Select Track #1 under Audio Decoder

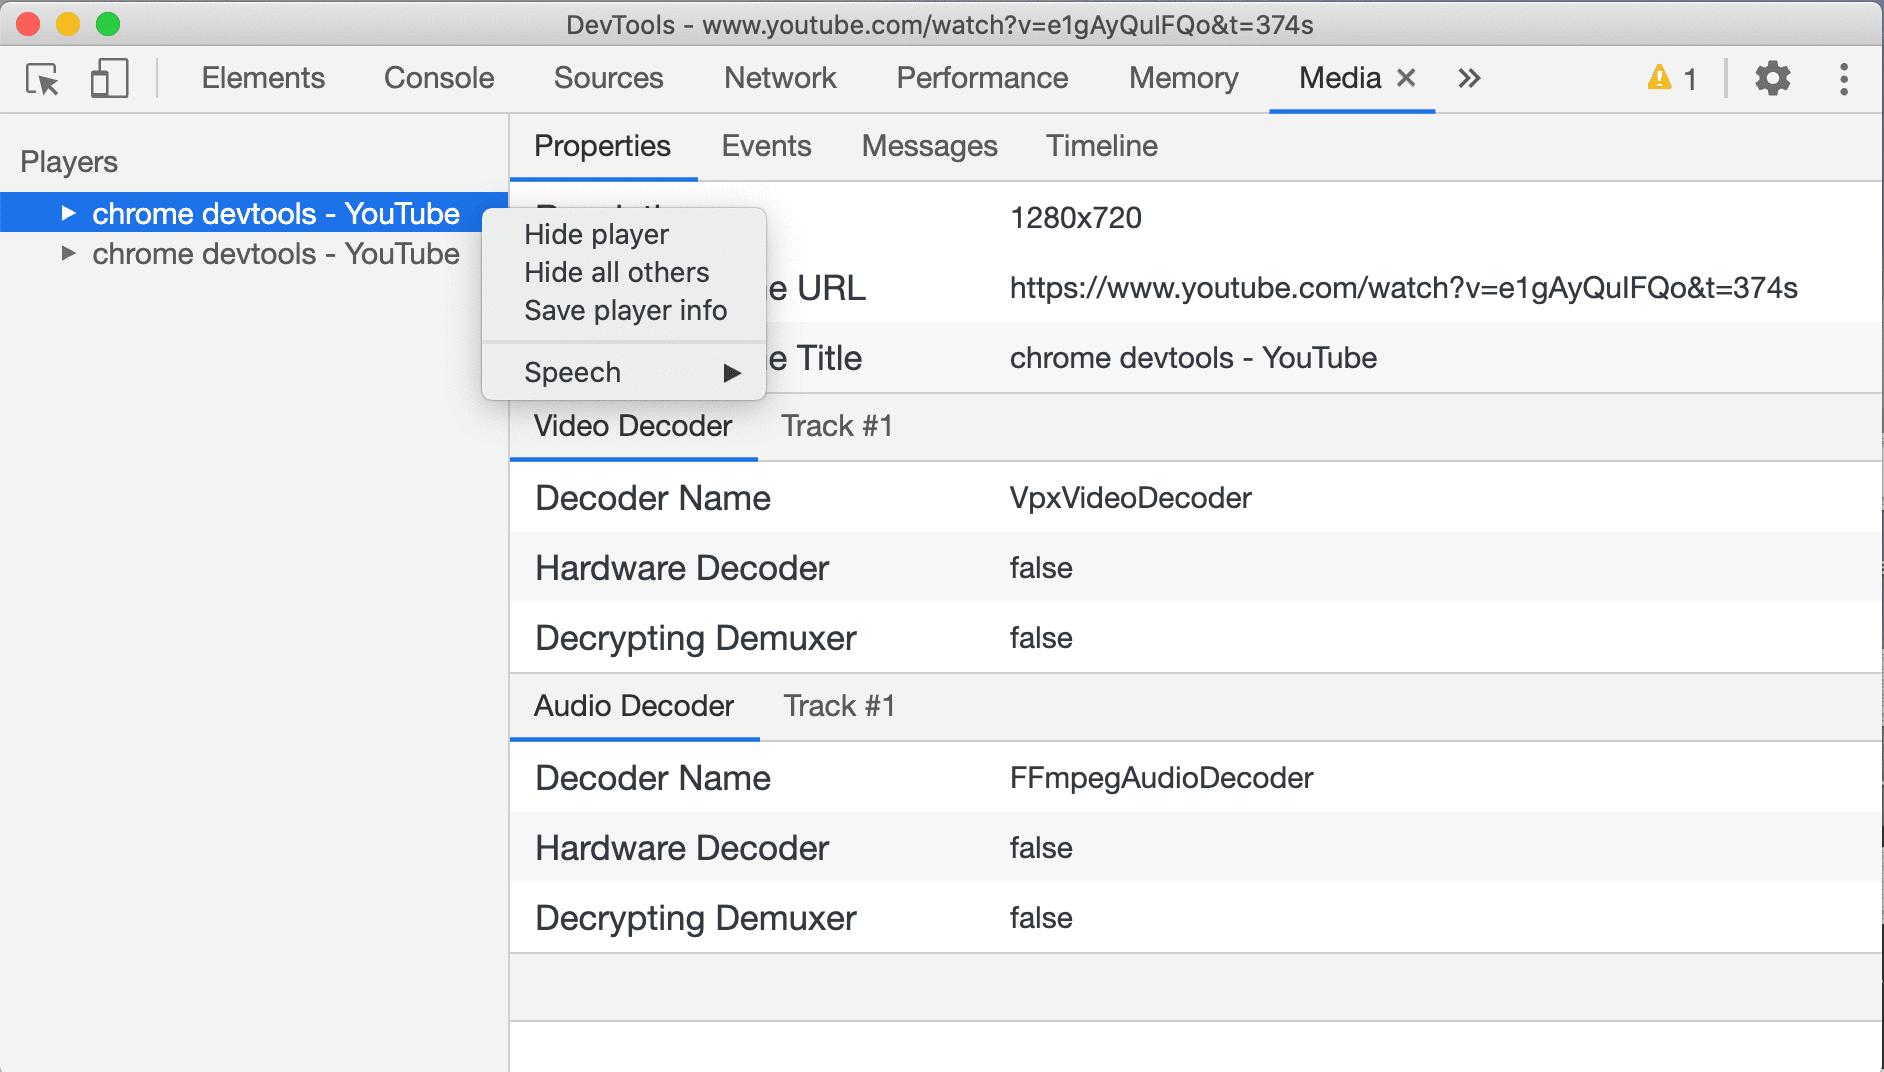[x=838, y=705]
